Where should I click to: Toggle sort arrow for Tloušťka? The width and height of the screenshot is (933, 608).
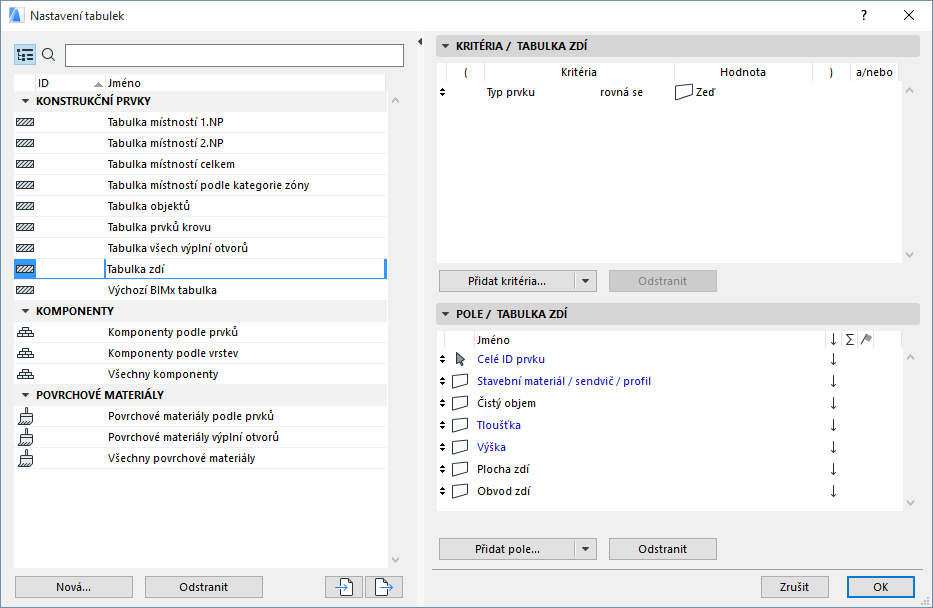(834, 425)
